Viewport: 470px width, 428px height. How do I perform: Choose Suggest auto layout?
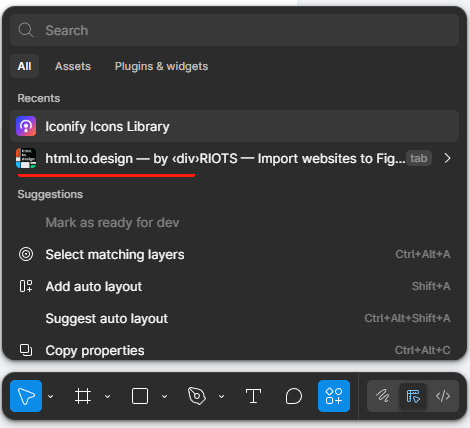point(234,318)
